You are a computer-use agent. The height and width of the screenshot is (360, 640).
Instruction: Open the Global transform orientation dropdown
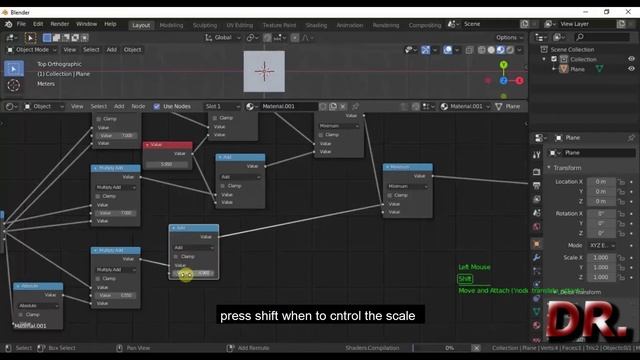tap(222, 38)
